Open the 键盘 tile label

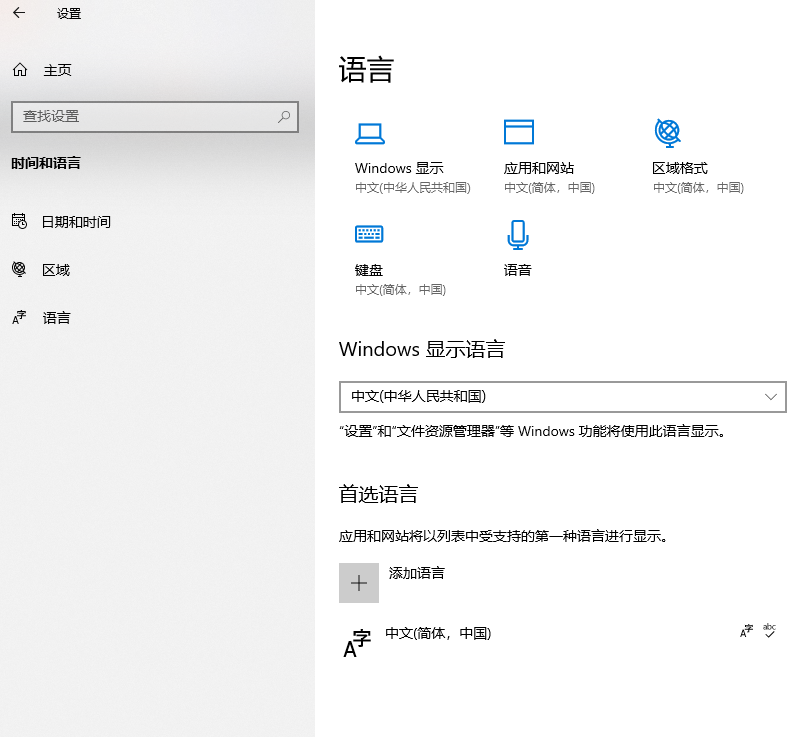click(369, 270)
